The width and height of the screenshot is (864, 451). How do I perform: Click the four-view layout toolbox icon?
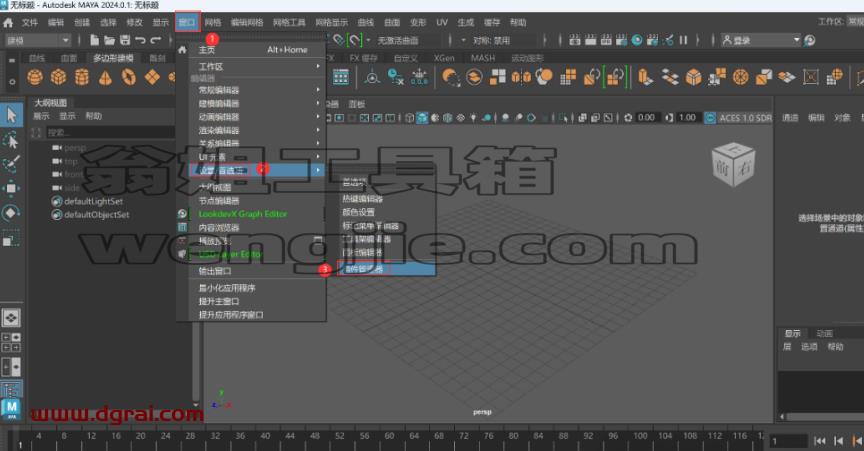(x=11, y=342)
